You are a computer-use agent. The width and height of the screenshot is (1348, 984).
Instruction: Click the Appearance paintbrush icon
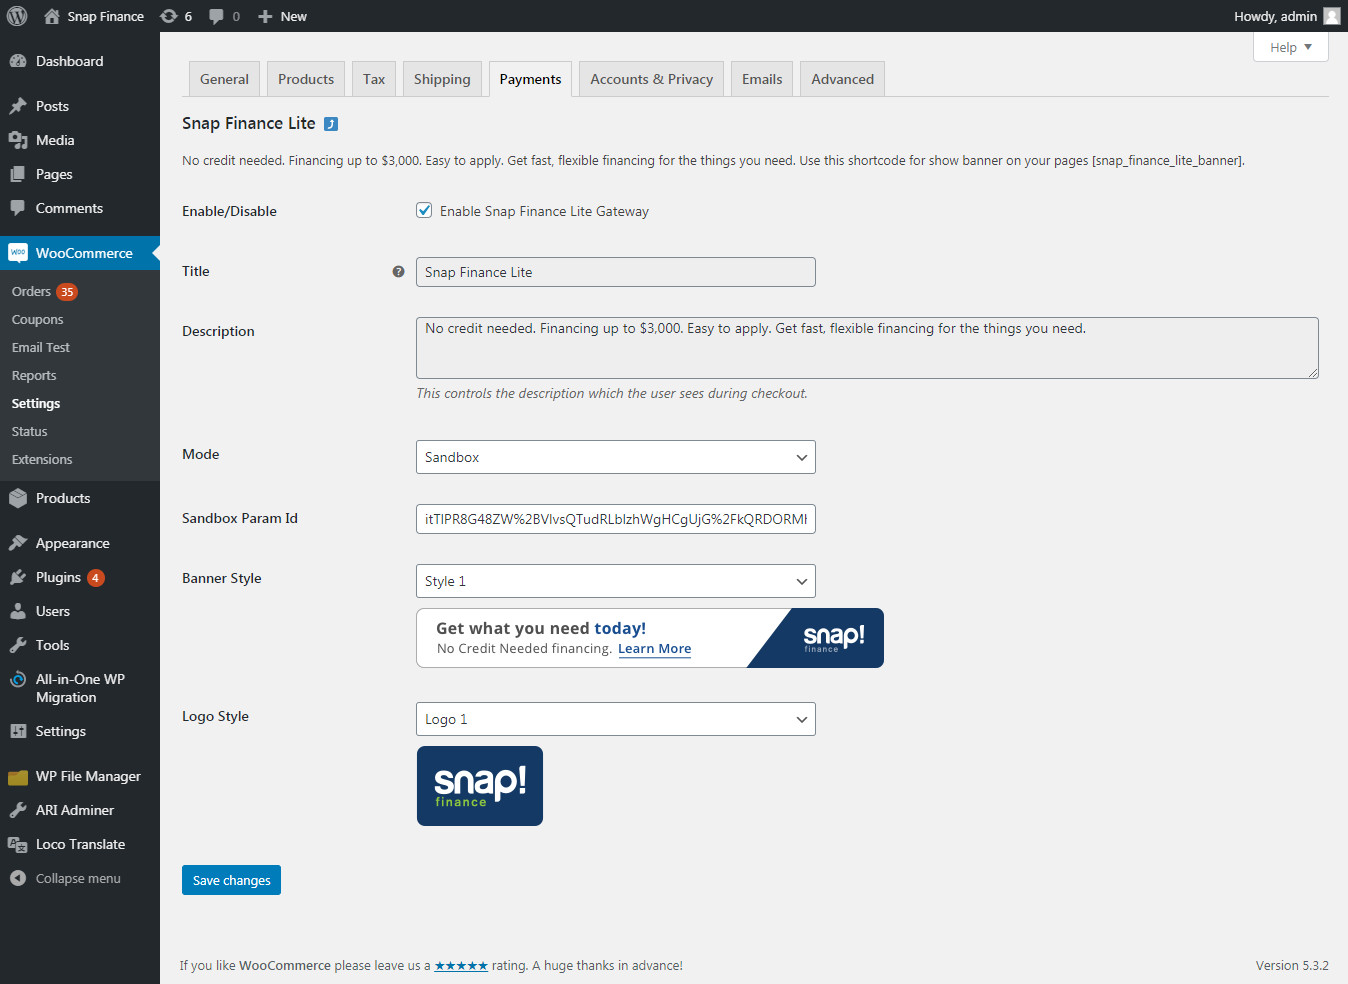coord(18,543)
